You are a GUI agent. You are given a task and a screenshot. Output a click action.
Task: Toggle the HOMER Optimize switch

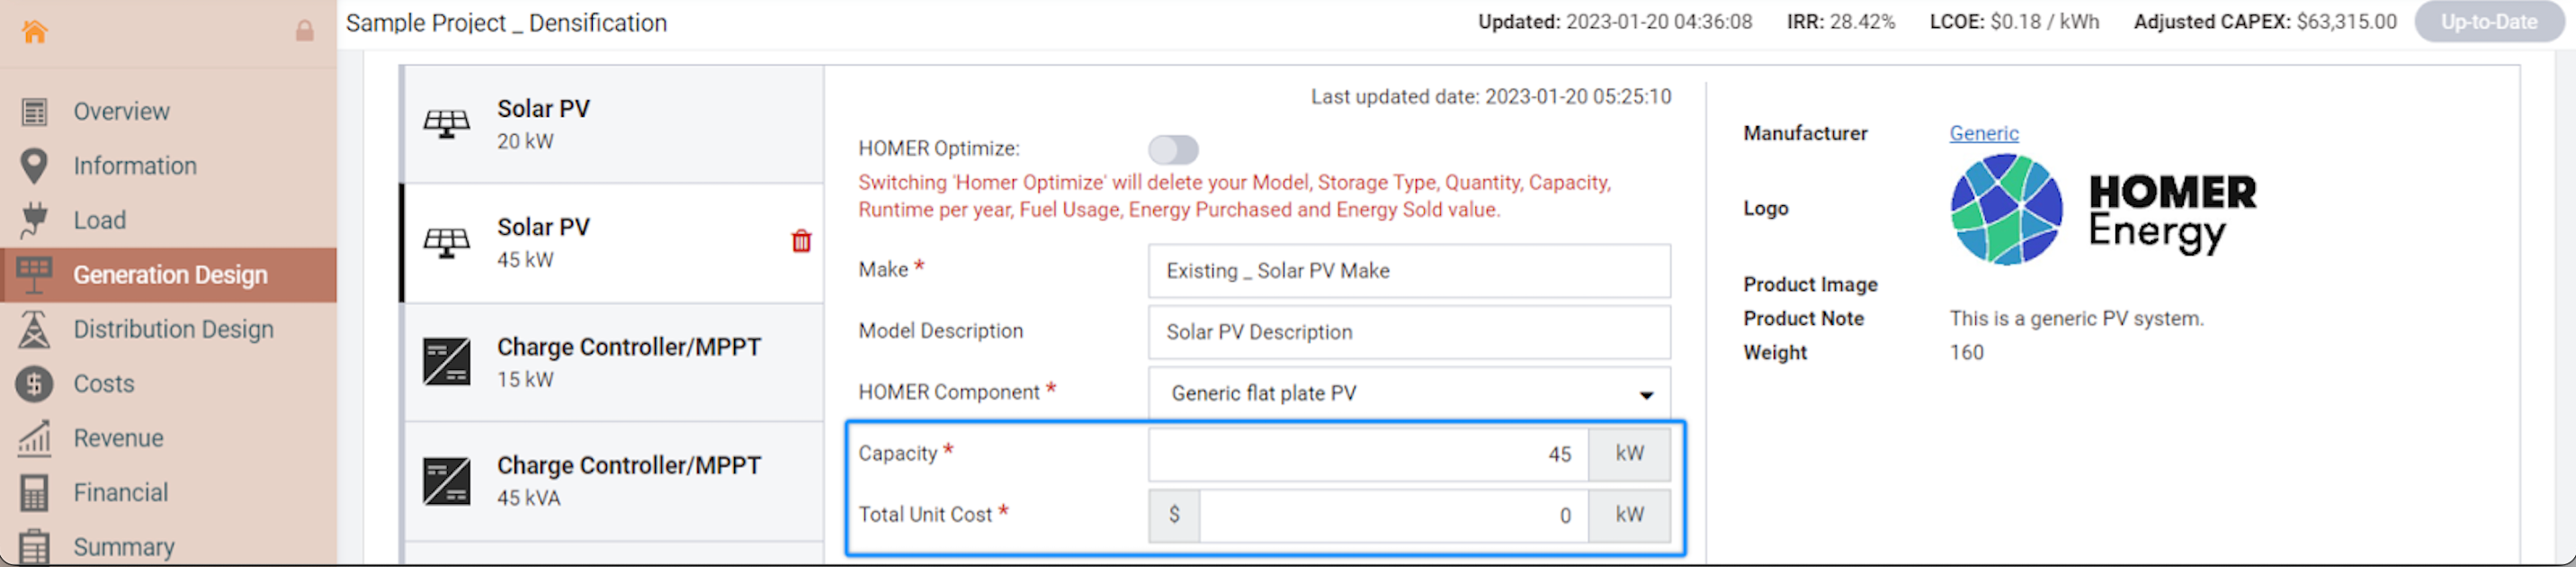(1172, 150)
